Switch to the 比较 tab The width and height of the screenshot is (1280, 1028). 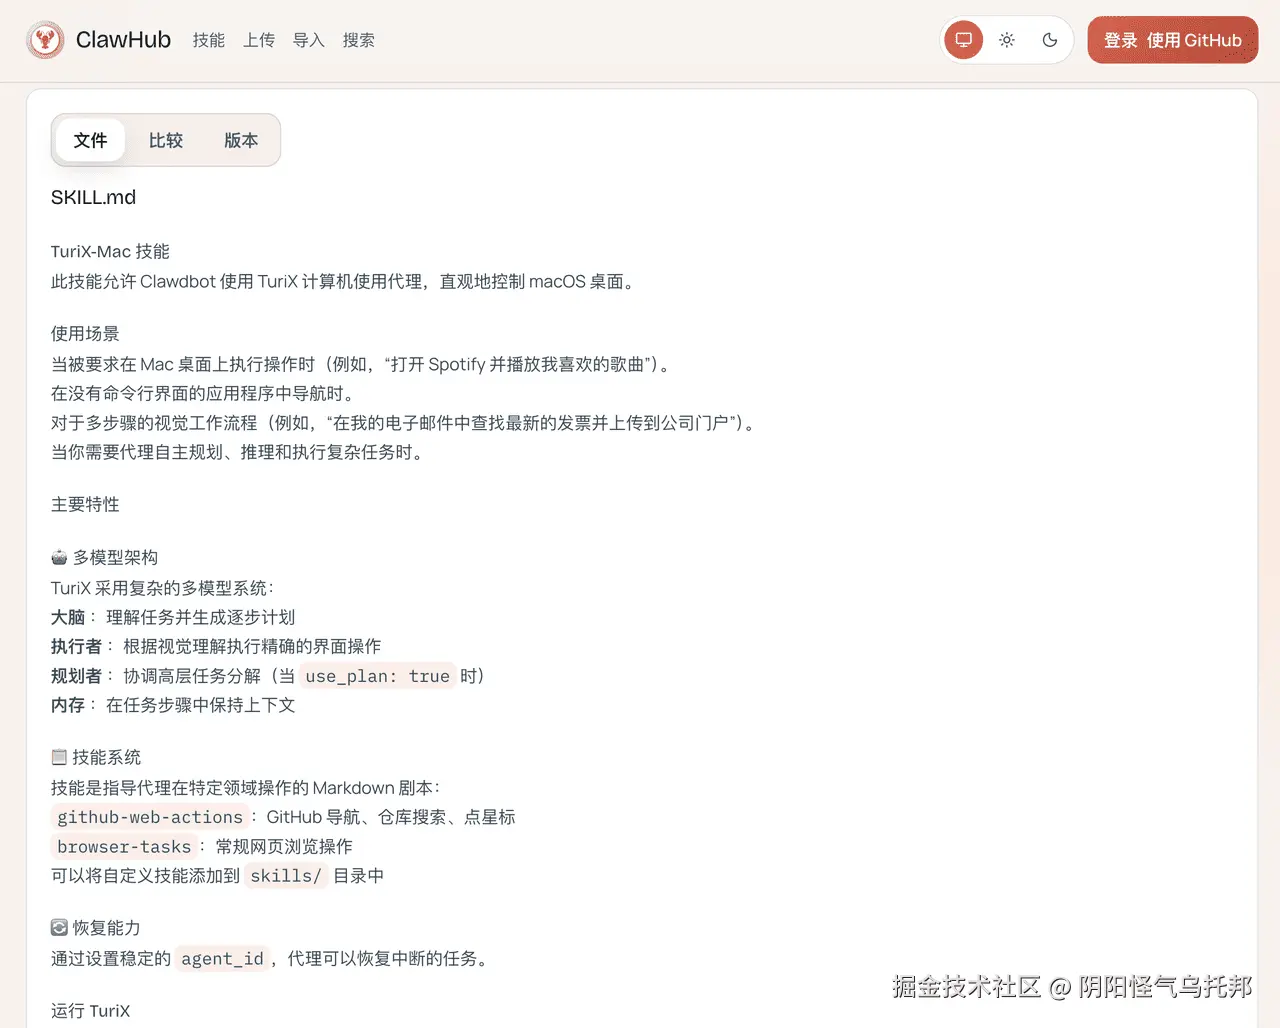coord(166,140)
